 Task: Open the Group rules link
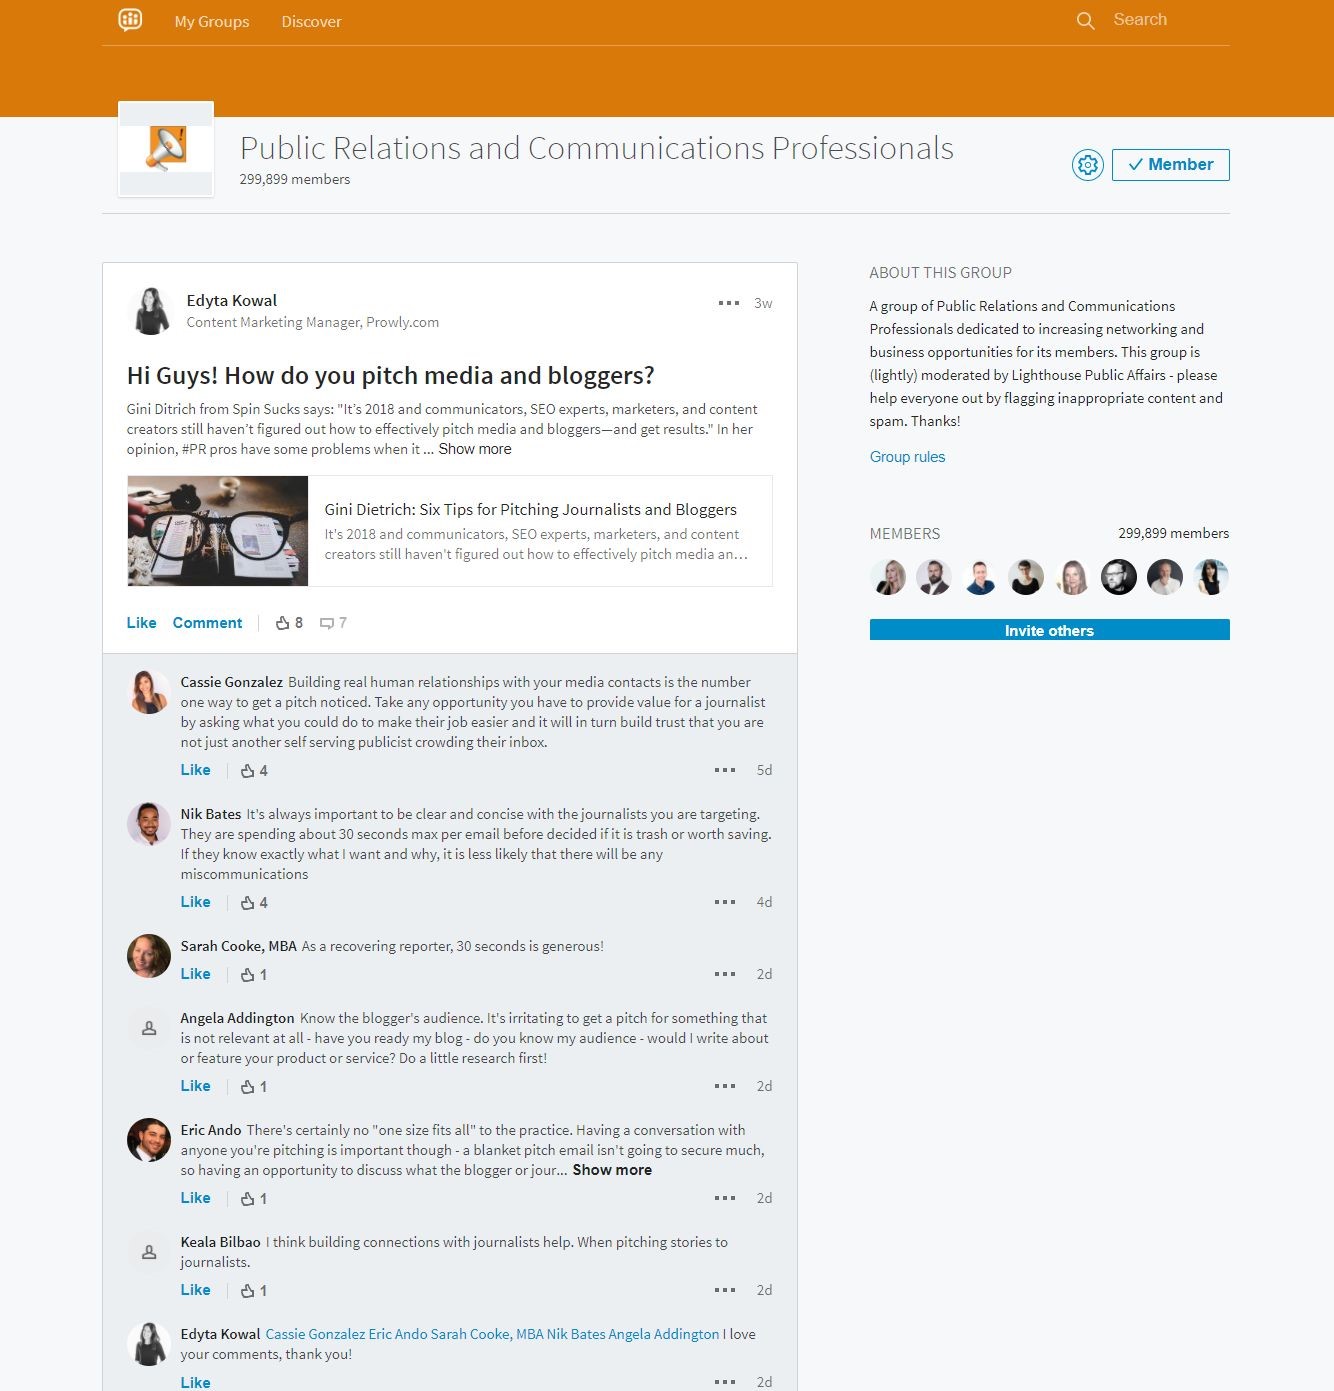(x=906, y=456)
